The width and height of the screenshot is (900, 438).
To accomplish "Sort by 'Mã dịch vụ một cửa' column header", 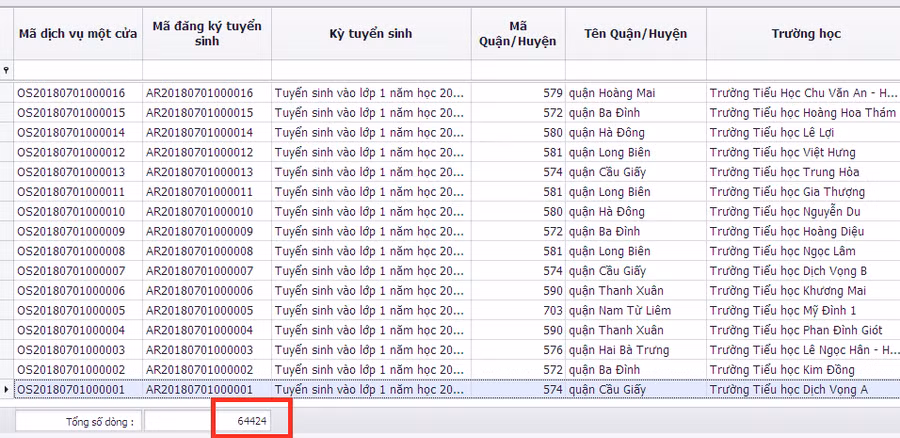I will 77,34.
